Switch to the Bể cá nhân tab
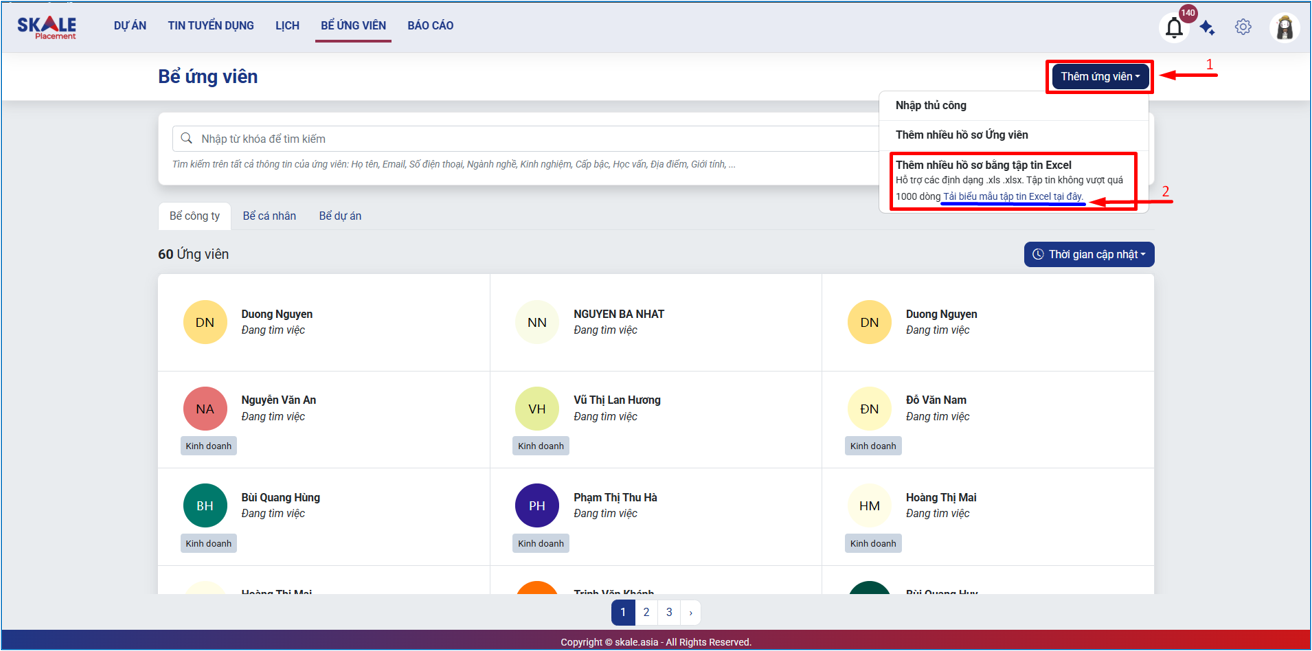This screenshot has width=1312, height=651. 269,216
